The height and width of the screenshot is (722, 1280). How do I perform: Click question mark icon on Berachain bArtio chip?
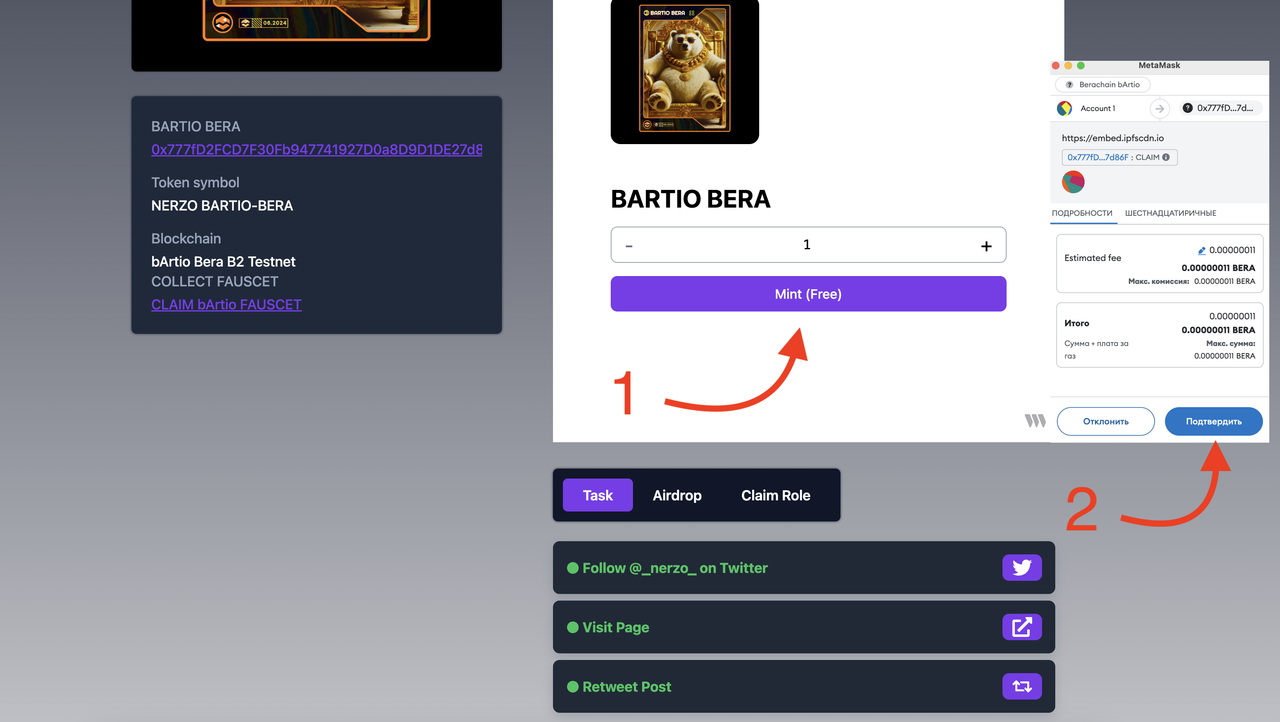[1069, 85]
